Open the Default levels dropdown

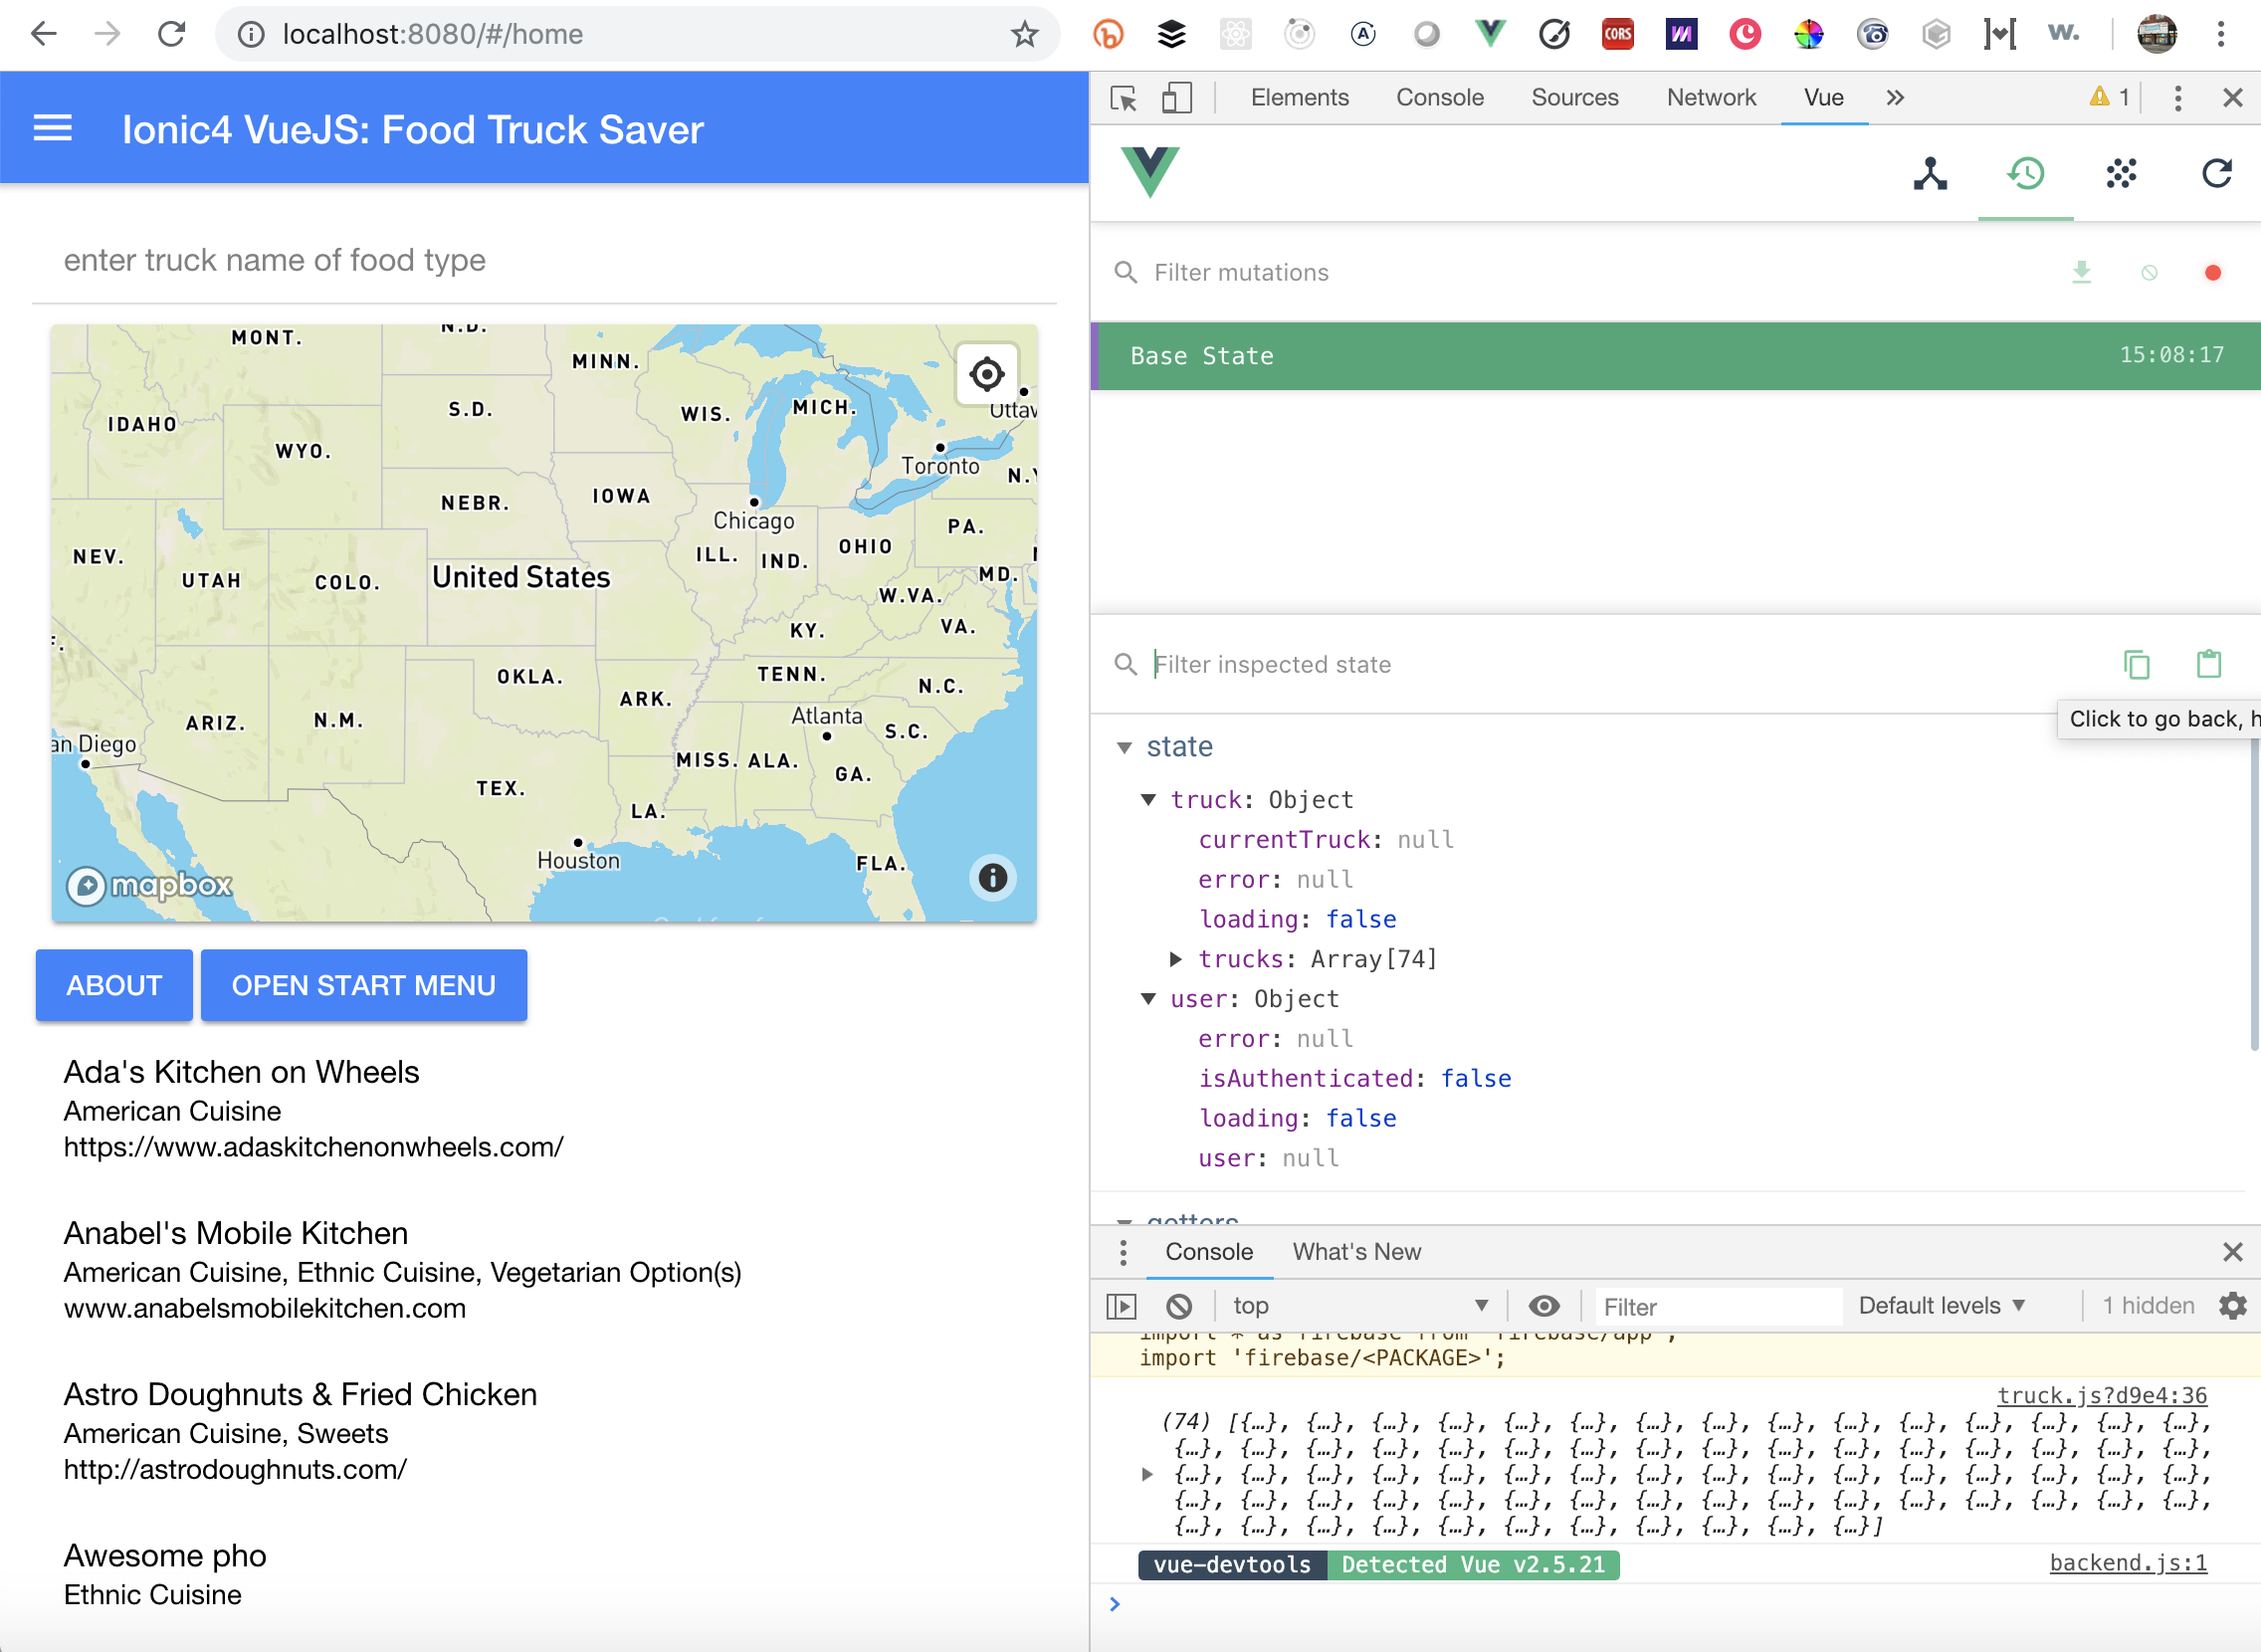1941,1306
